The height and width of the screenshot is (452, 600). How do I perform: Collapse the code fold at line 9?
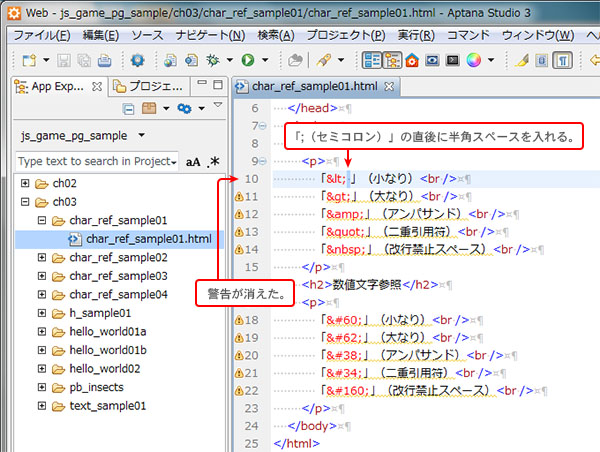tap(263, 161)
